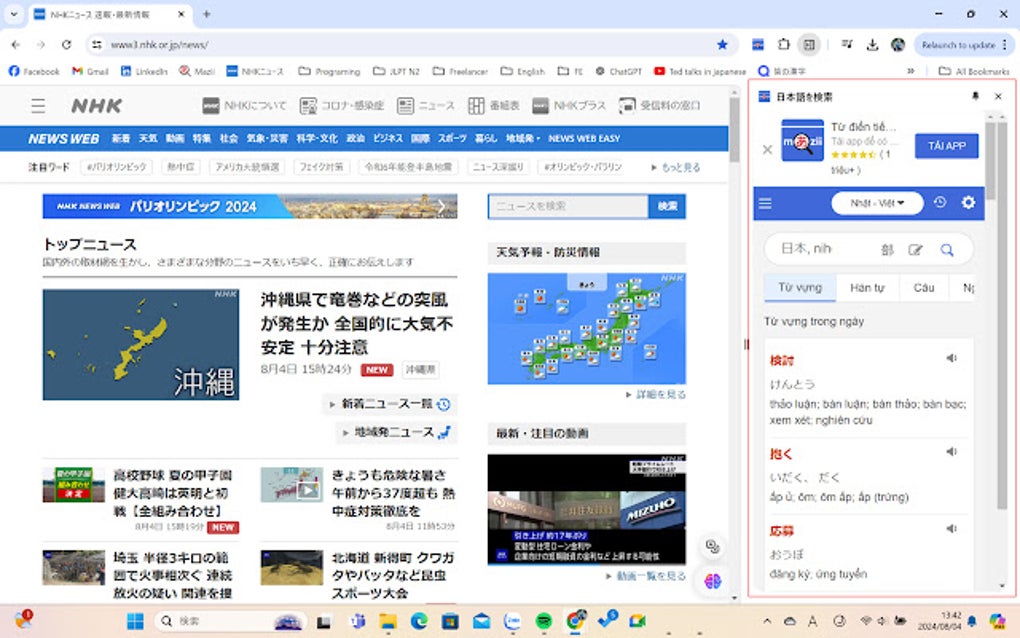Play pronunciation audio for 検討

(950, 355)
